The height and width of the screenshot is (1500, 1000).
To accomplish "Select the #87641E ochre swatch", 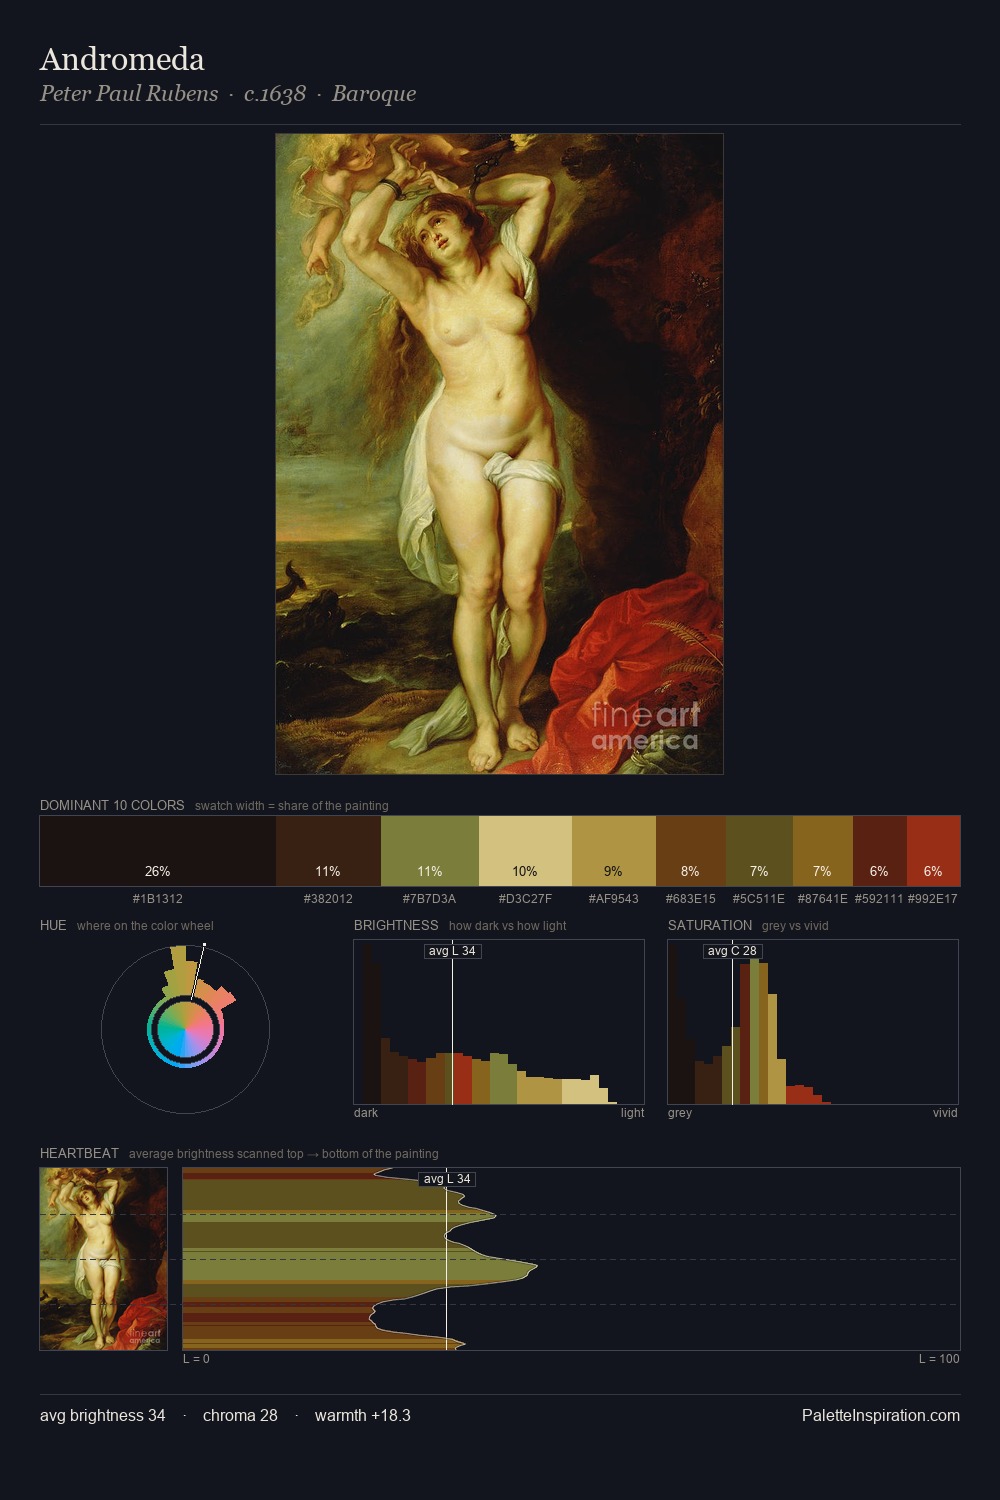I will click(x=823, y=851).
